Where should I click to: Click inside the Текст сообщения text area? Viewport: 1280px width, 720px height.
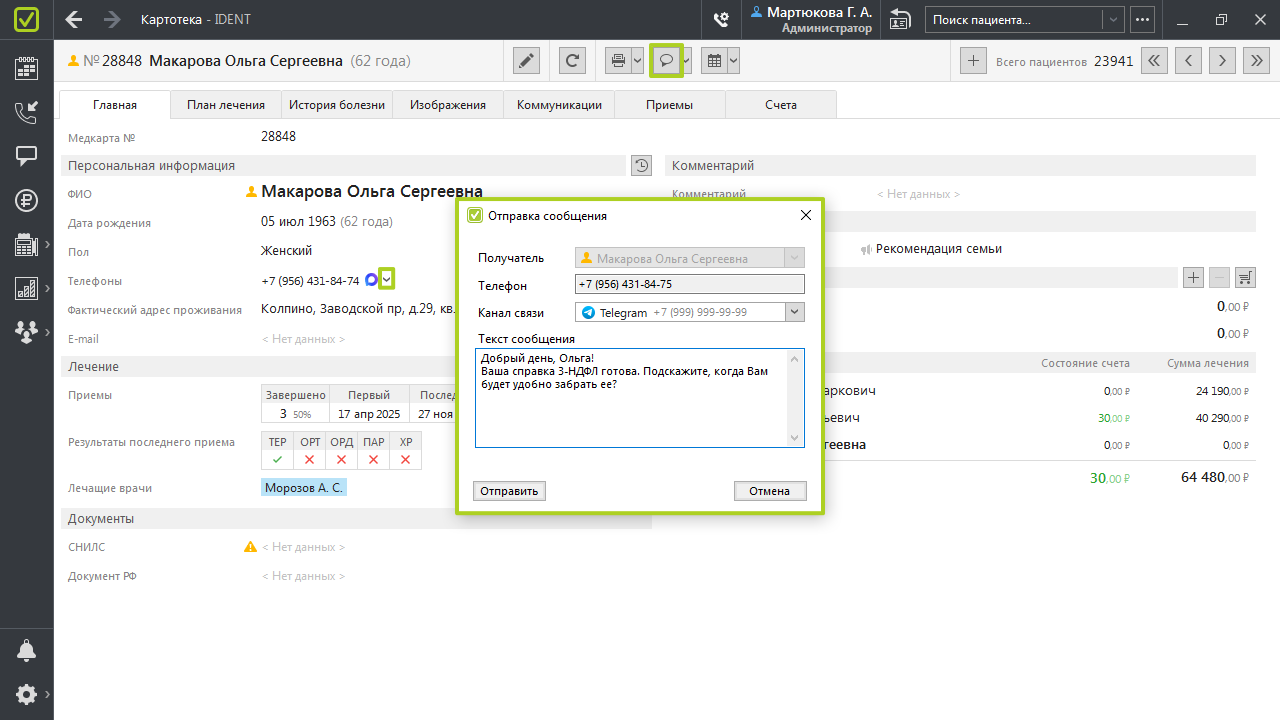point(632,410)
